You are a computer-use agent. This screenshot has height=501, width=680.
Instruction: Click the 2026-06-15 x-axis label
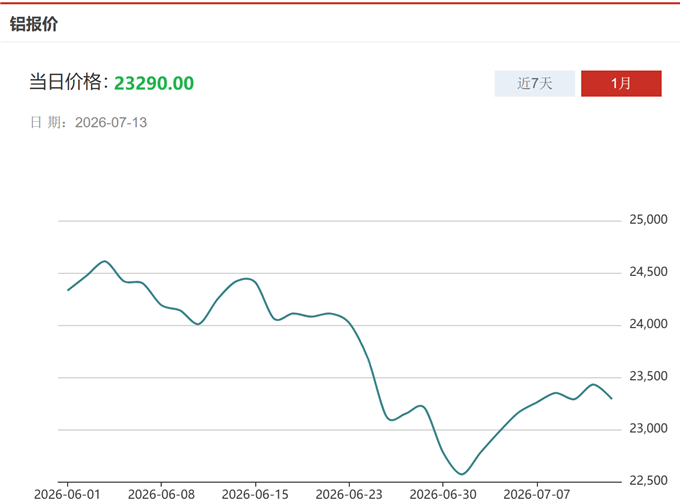pos(255,494)
